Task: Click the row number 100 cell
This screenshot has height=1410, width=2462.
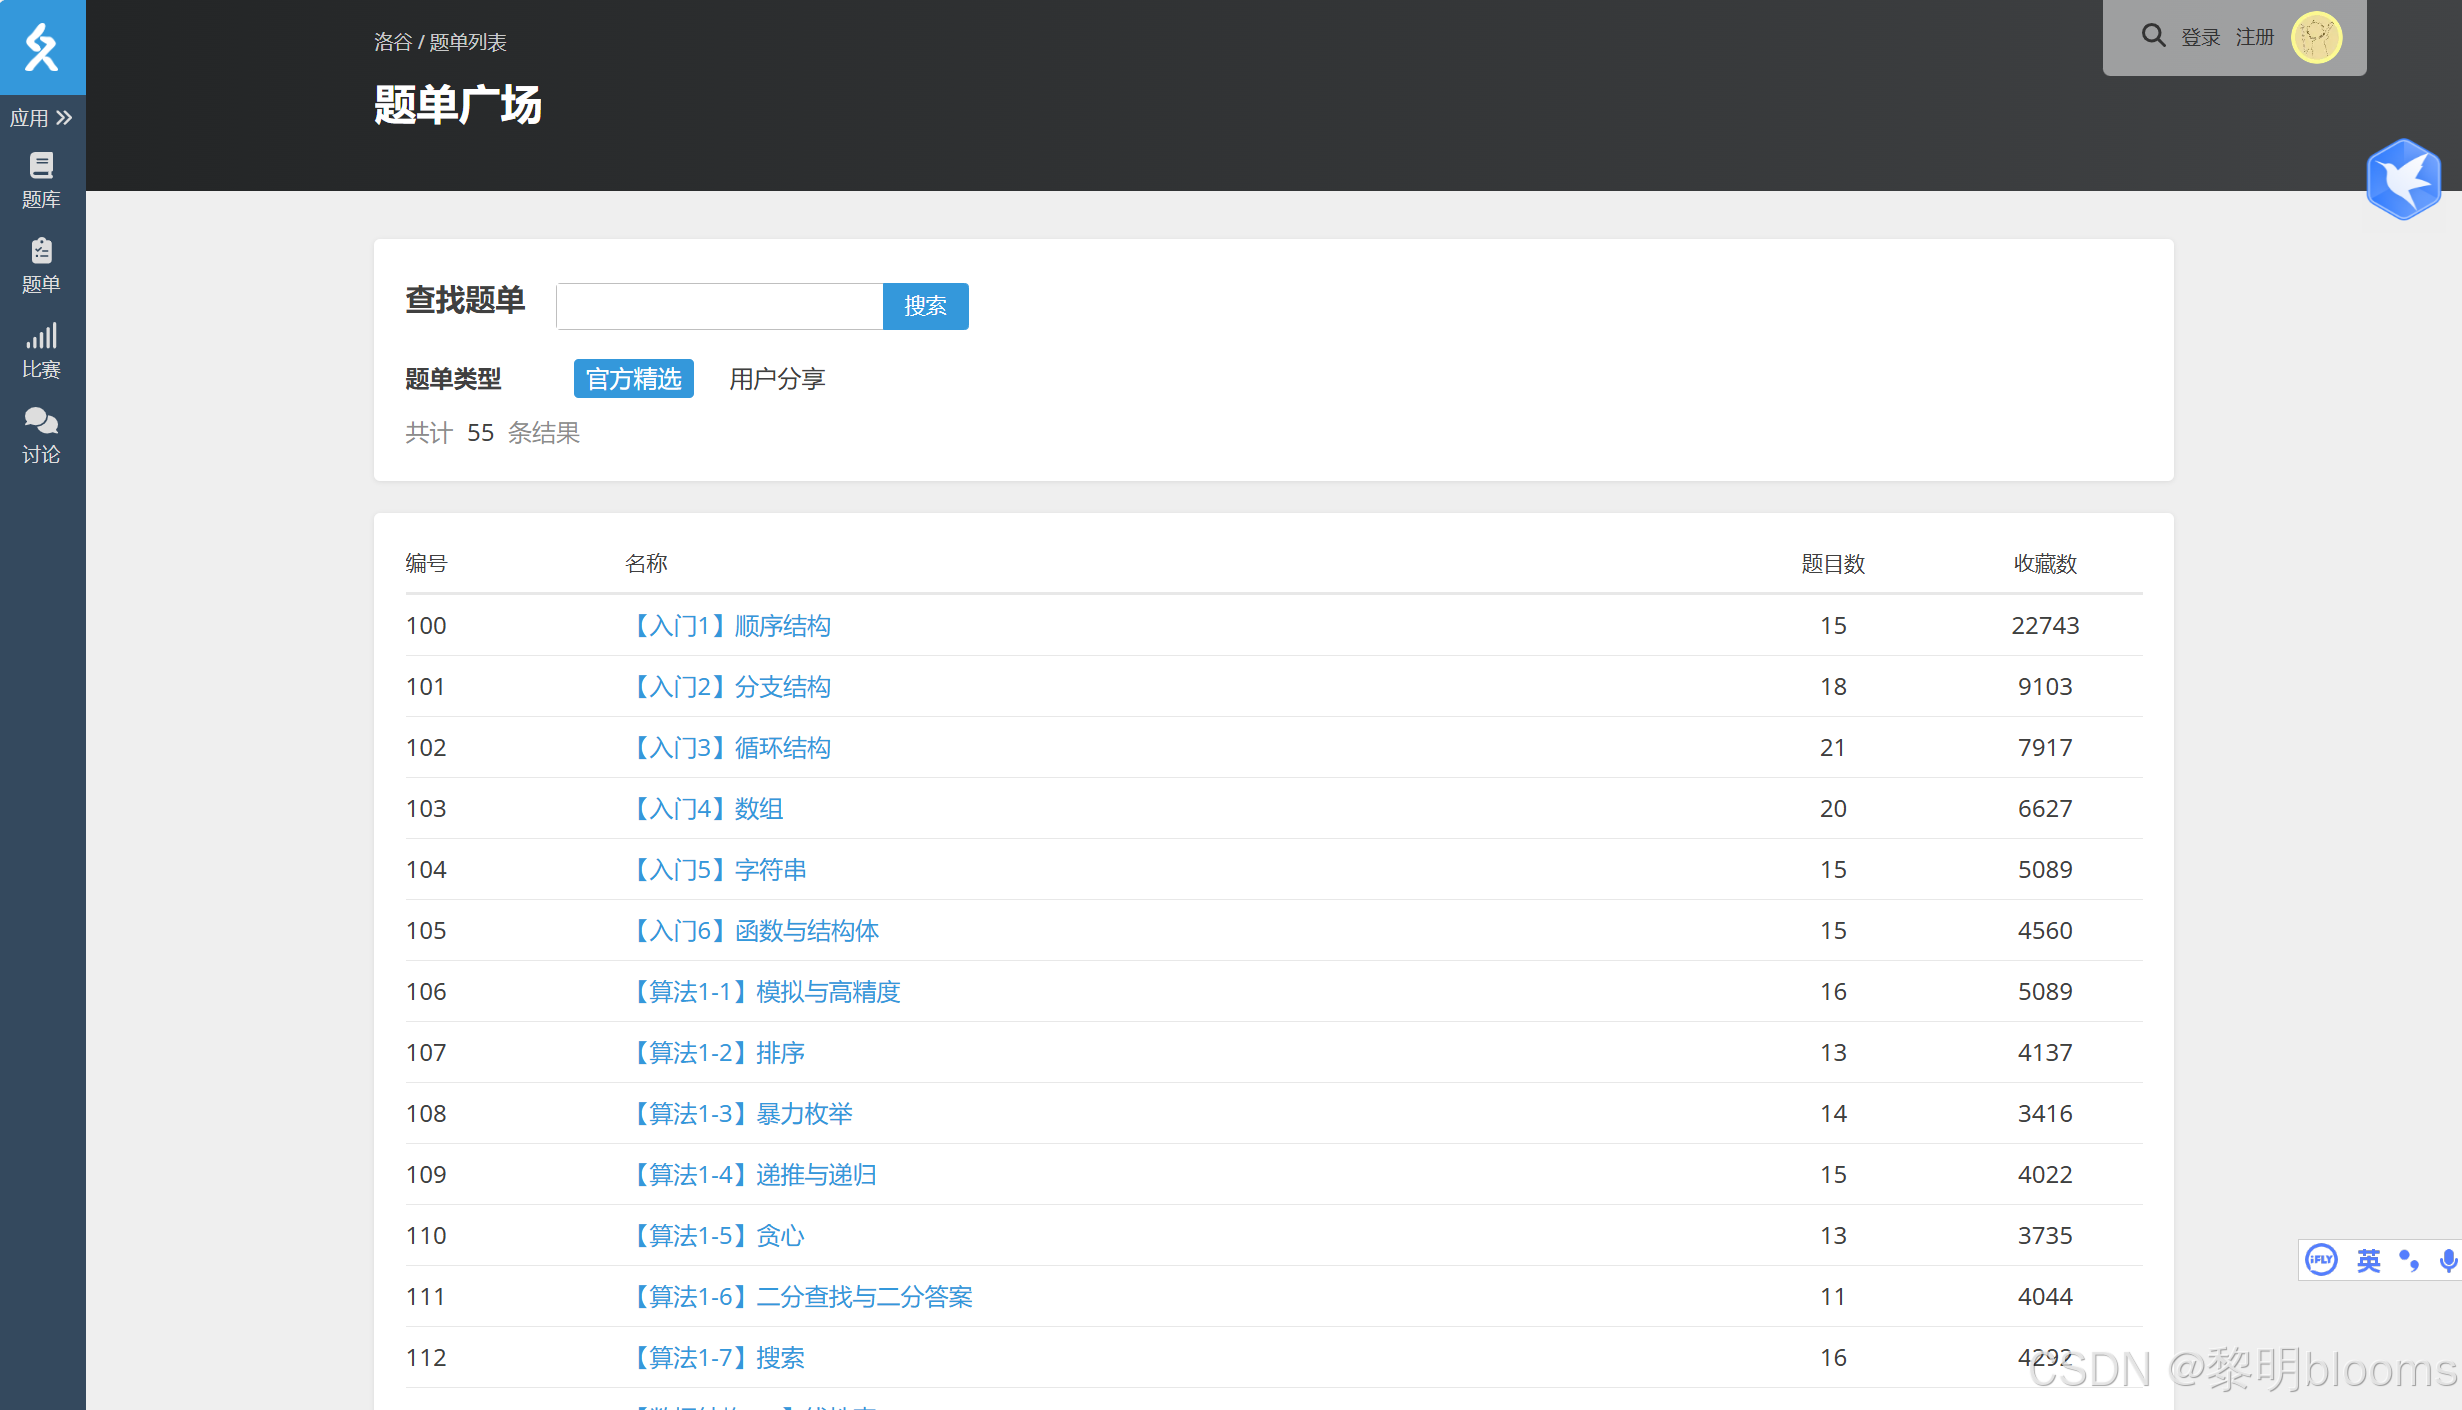Action: click(426, 626)
